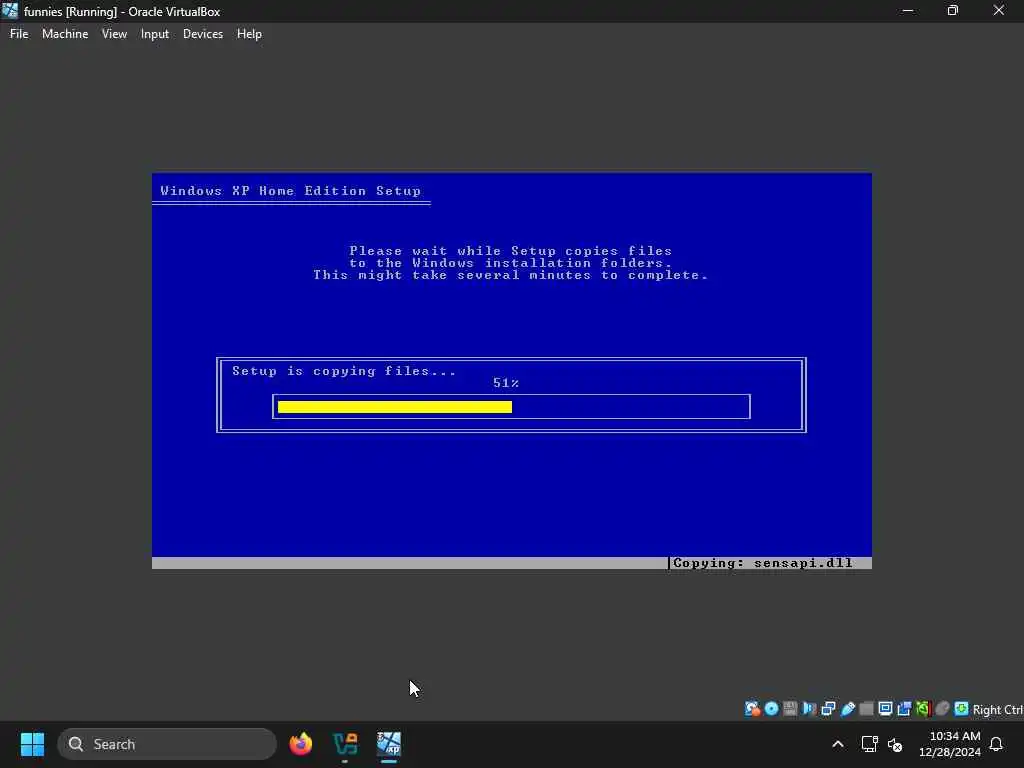Open the View menu

114,34
